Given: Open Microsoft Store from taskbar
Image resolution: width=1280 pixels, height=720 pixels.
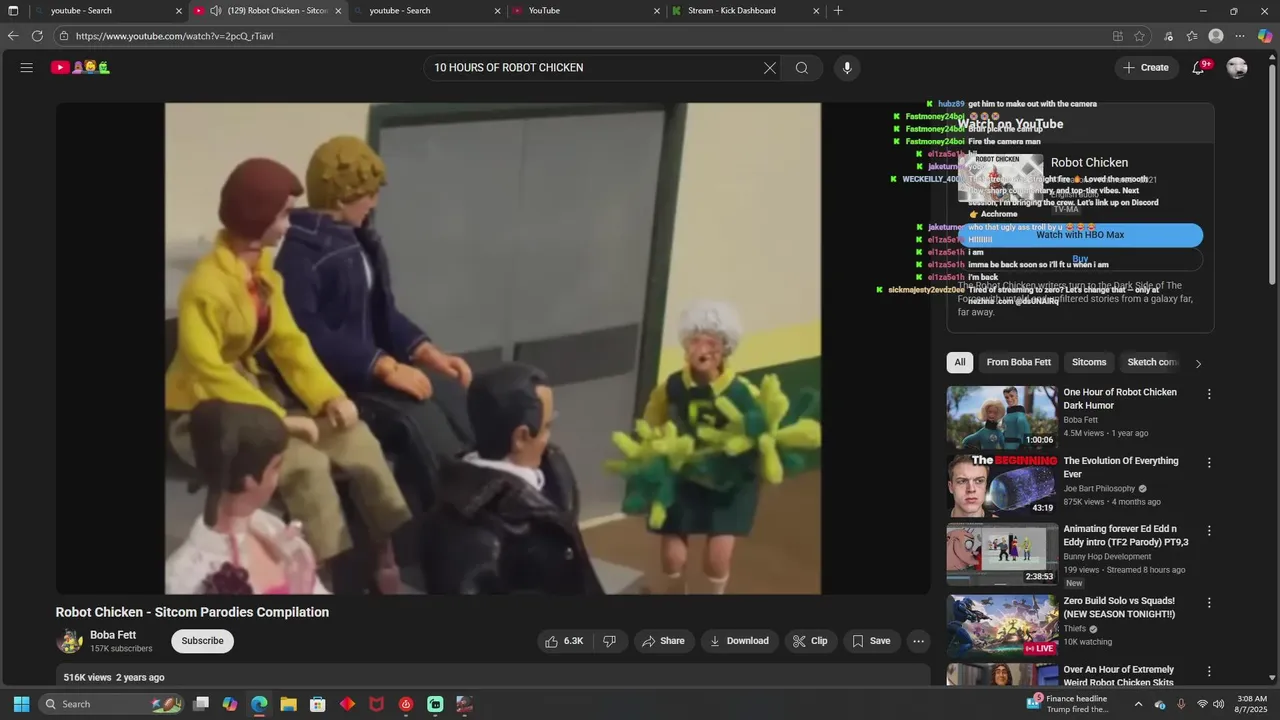Looking at the screenshot, I should [x=318, y=704].
